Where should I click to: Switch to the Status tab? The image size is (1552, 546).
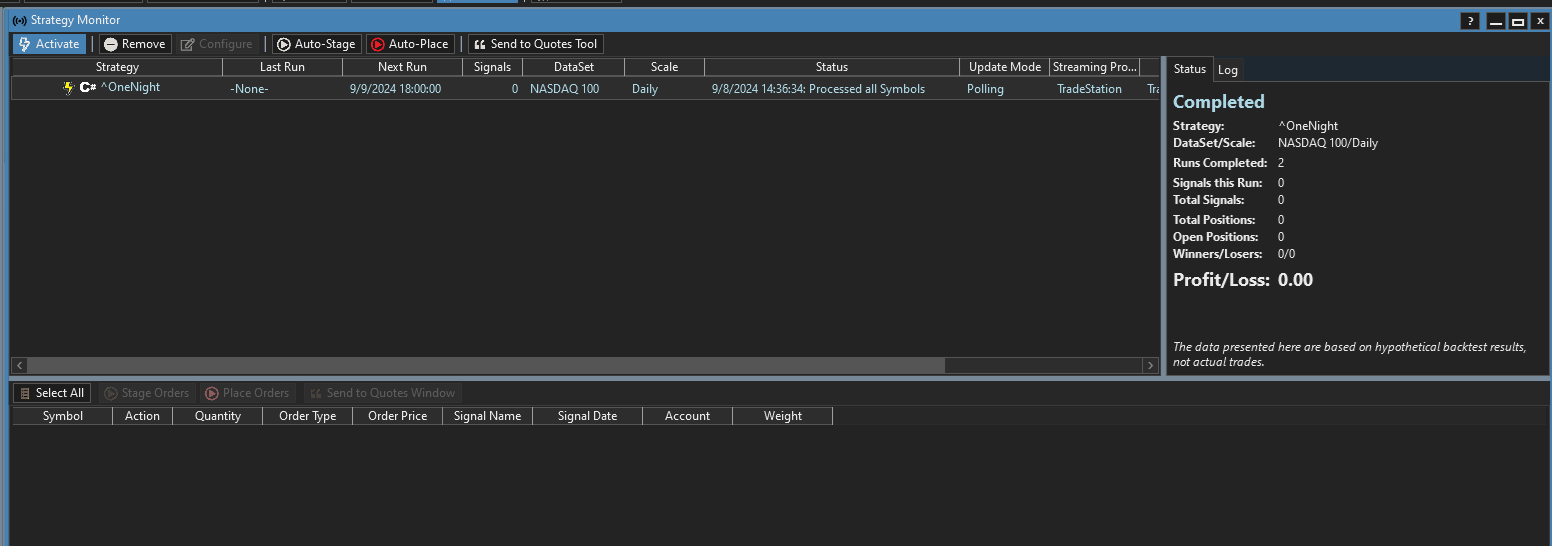(1189, 69)
